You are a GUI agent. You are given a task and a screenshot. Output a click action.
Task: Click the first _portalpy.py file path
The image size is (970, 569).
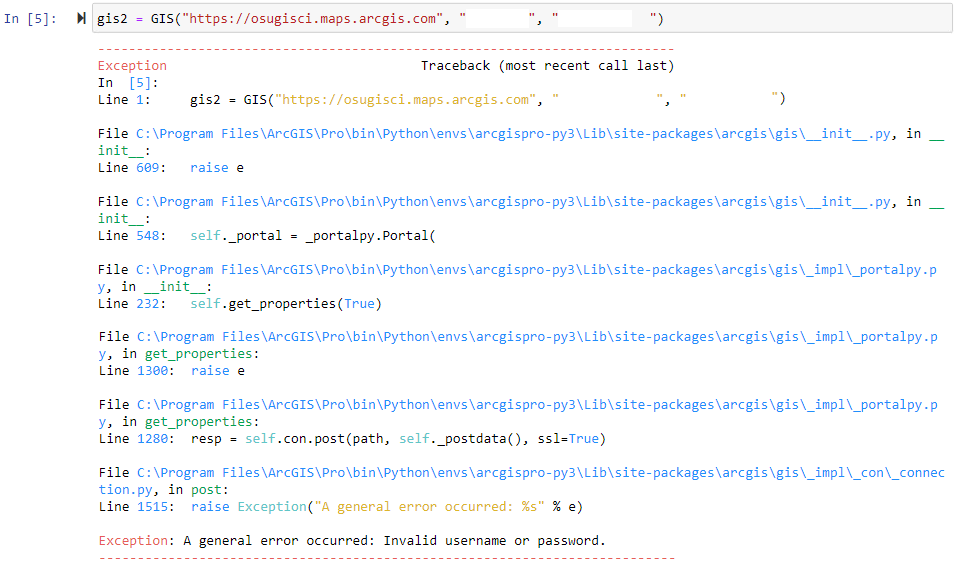[518, 278]
